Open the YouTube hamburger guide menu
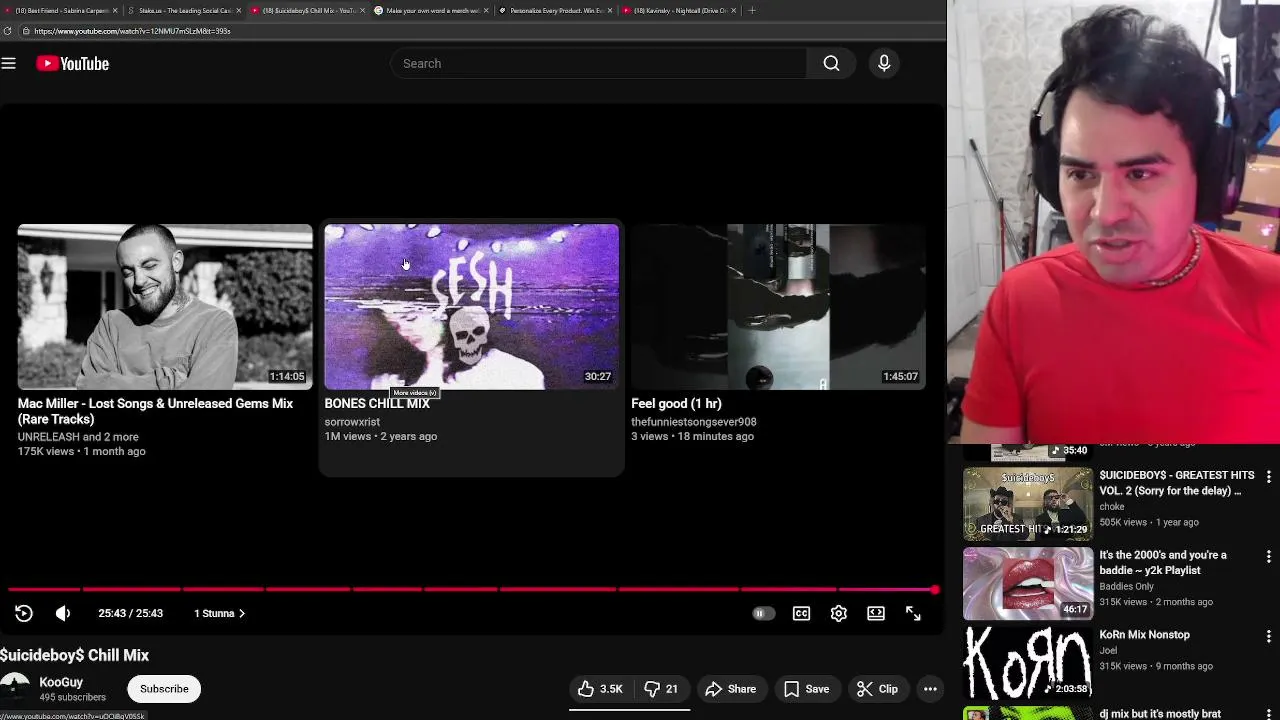This screenshot has height=720, width=1280. click(9, 63)
